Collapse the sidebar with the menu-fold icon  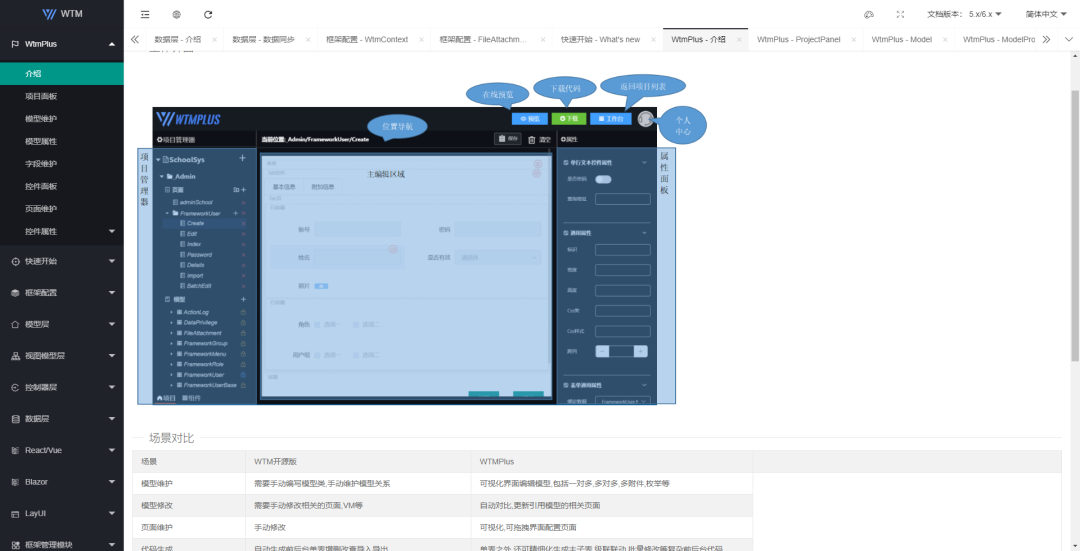pos(145,14)
